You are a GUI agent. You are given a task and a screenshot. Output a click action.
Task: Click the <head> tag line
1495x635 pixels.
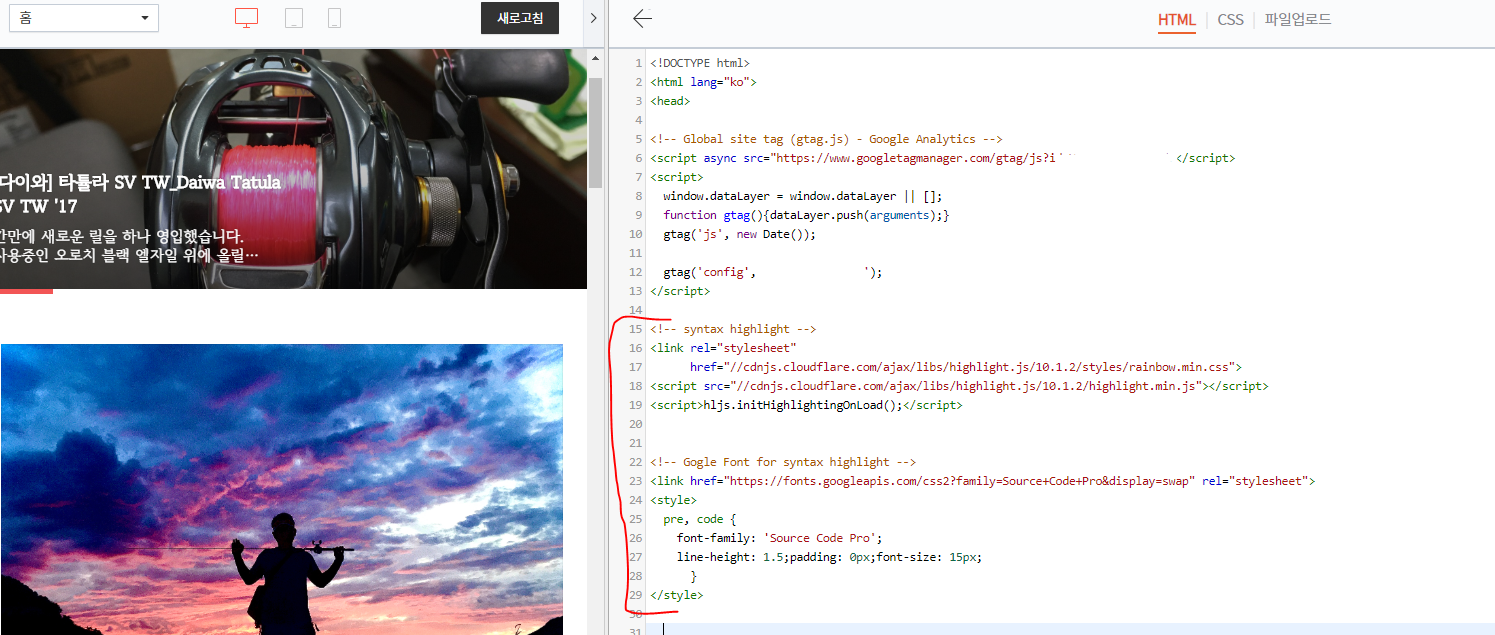pos(670,101)
